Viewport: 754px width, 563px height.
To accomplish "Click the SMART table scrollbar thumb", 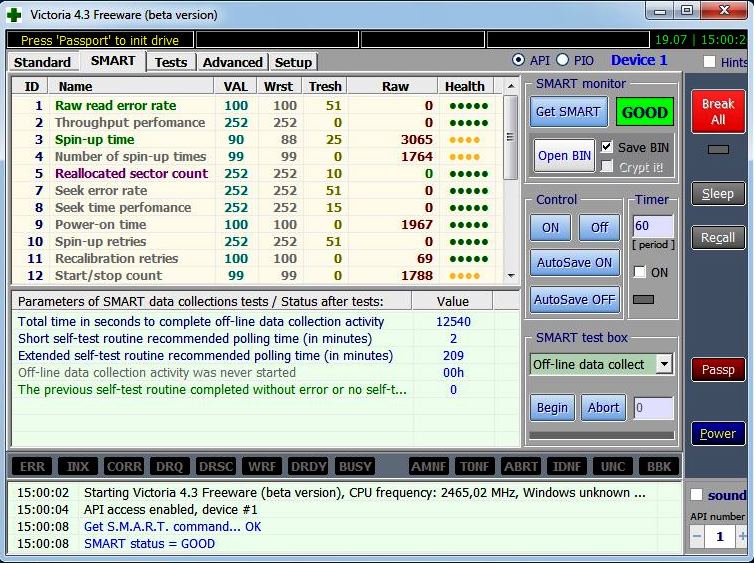I will 511,138.
